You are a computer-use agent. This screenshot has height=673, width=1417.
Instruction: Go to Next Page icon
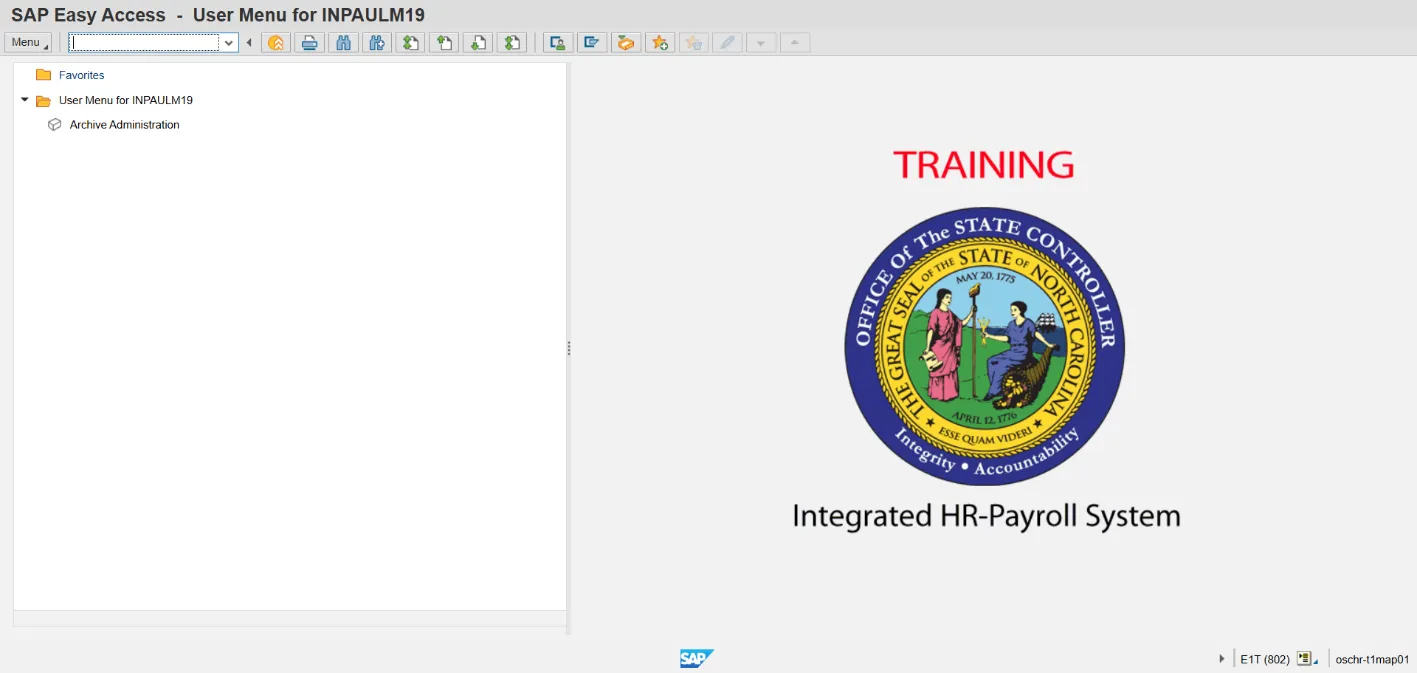coord(478,42)
